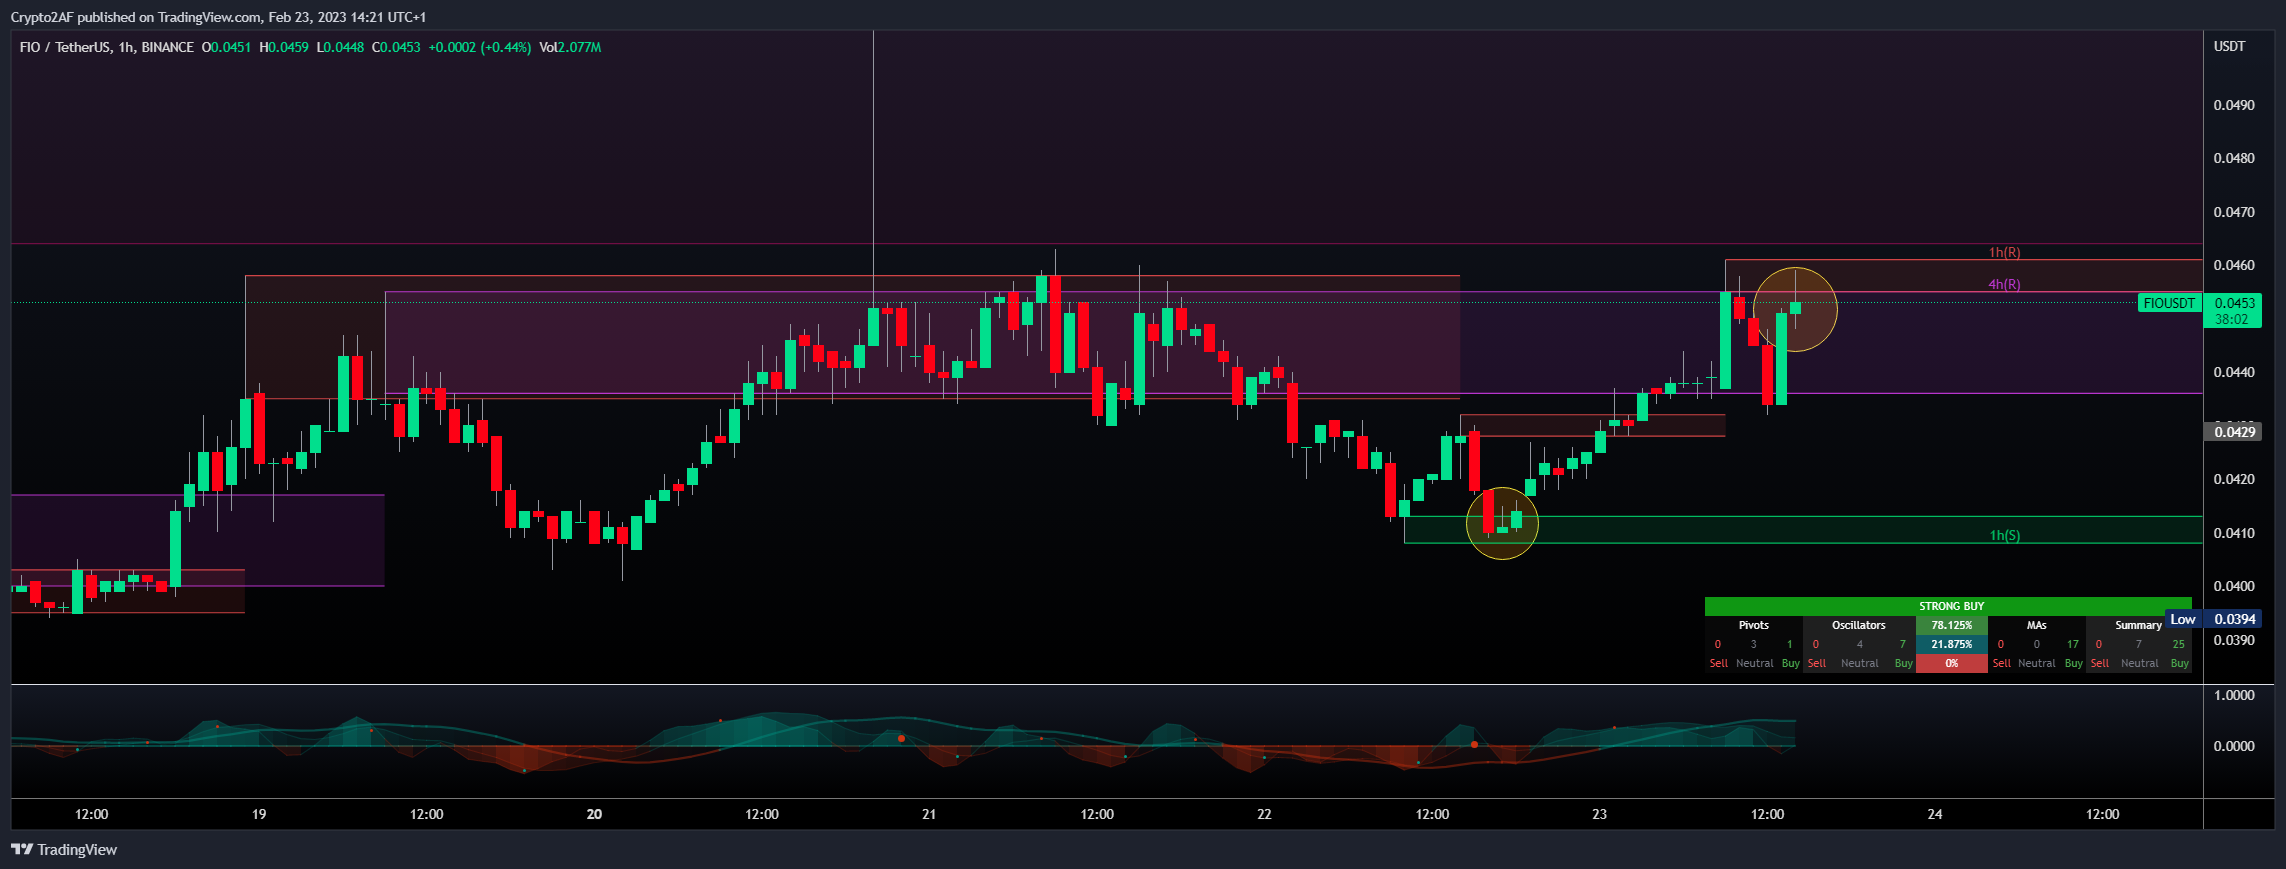This screenshot has width=2286, height=869.
Task: Click the close price value C0.0453
Action: (x=396, y=47)
